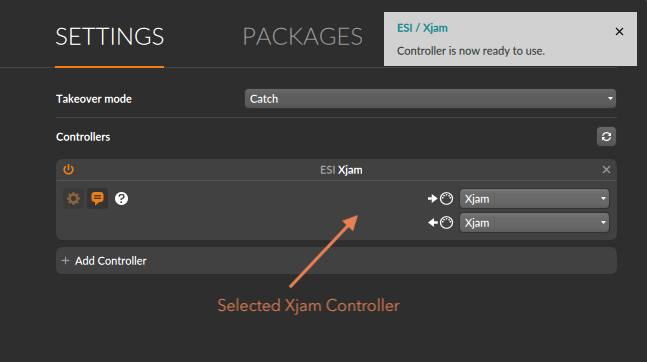Click the orange speech bubble notification icon
The image size is (647, 362).
click(97, 199)
